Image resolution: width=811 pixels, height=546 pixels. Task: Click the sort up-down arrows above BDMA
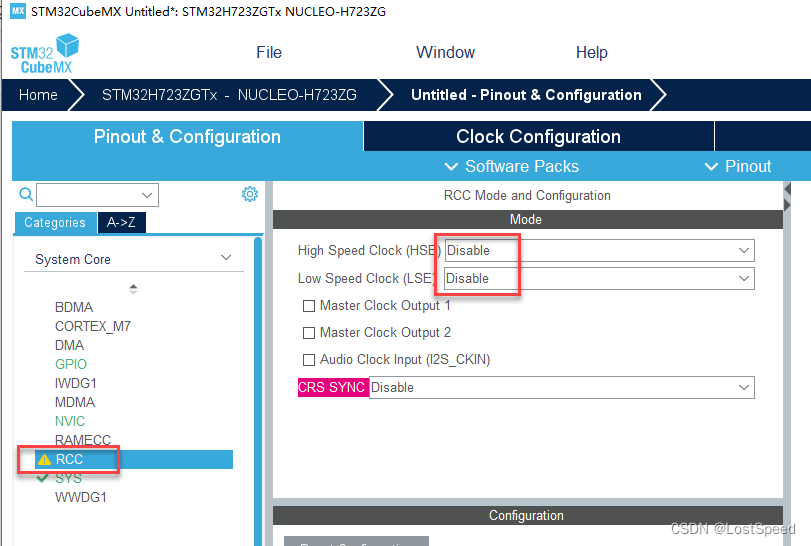[x=133, y=289]
